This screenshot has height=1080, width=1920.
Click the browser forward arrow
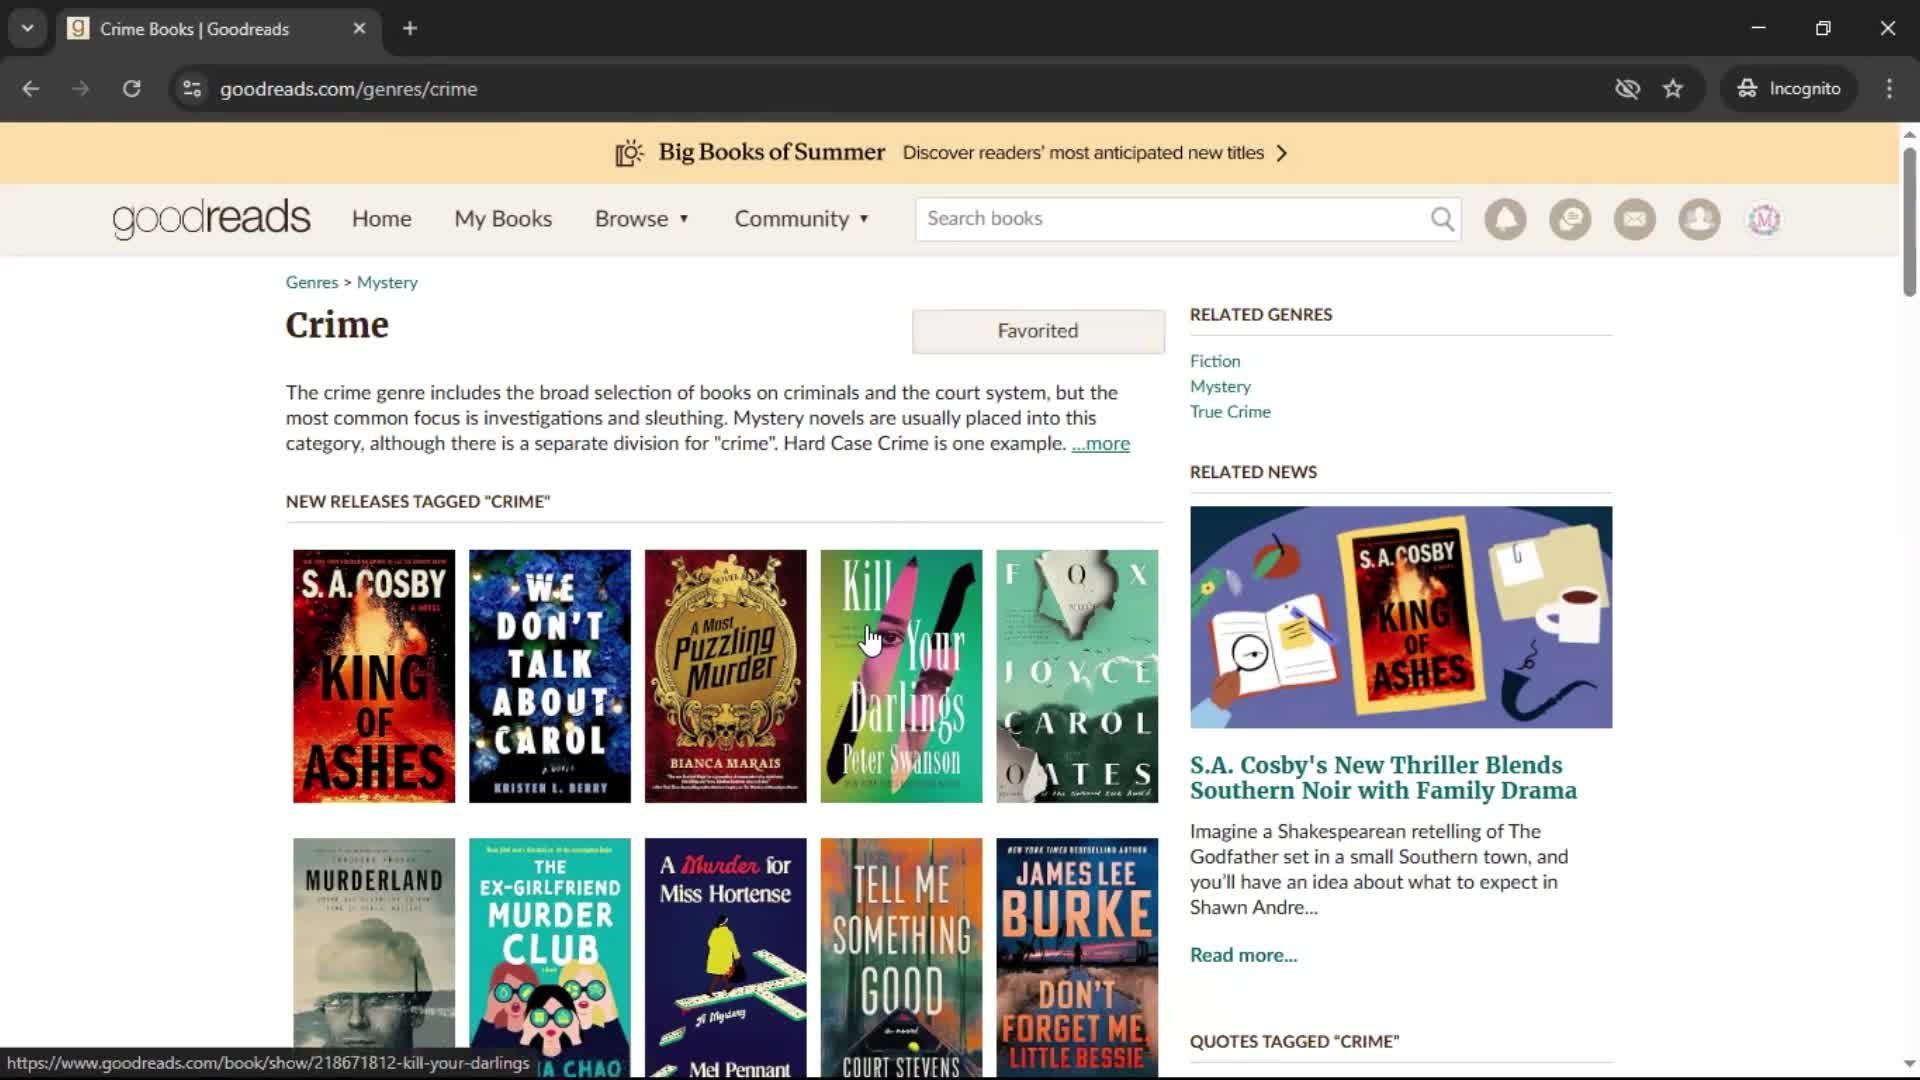point(81,89)
